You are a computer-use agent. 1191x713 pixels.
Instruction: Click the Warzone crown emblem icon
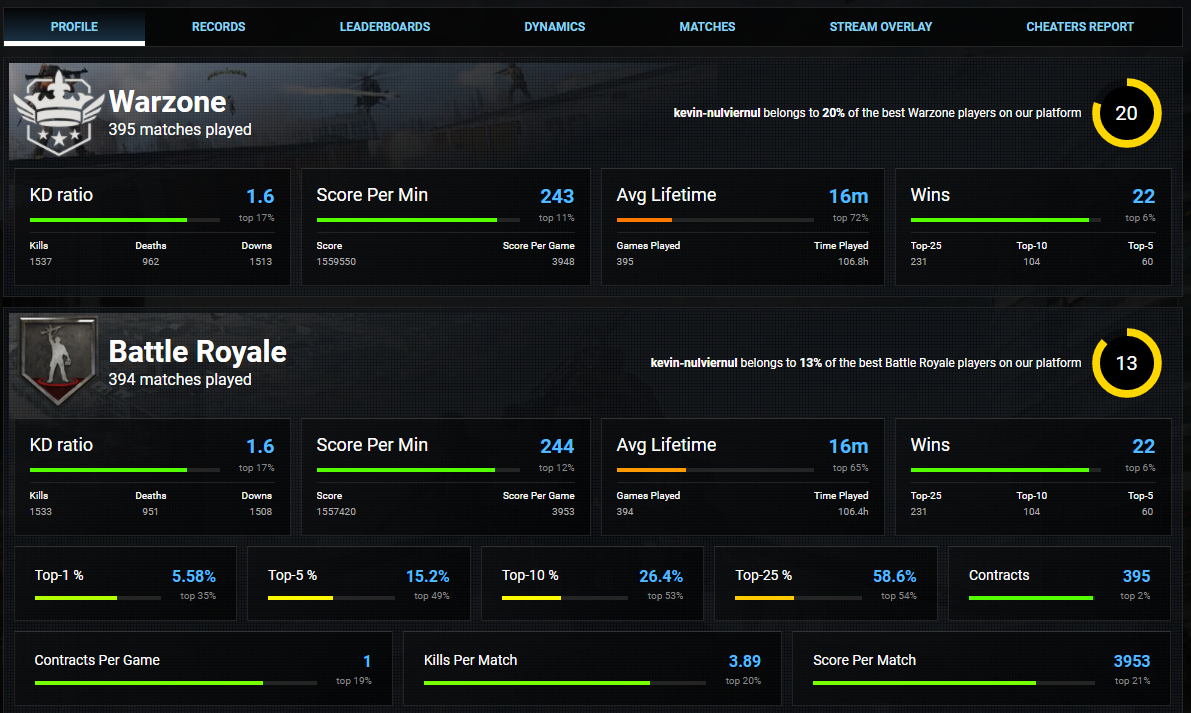pos(58,111)
